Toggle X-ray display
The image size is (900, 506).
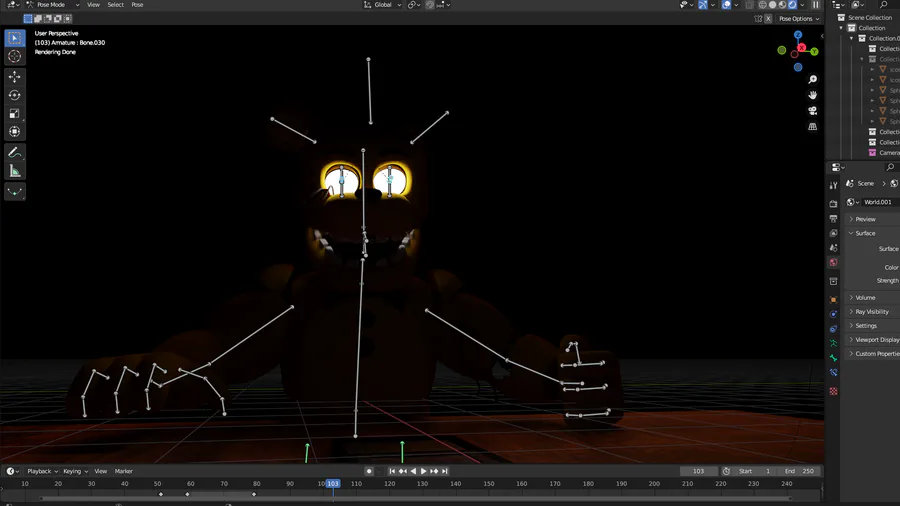(749, 5)
